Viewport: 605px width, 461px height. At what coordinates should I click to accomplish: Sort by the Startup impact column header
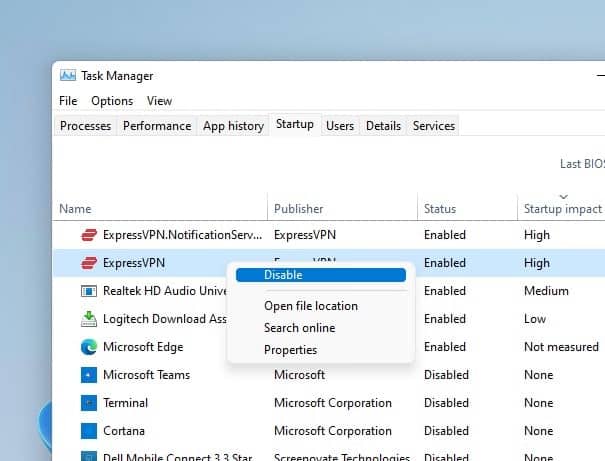tap(562, 209)
